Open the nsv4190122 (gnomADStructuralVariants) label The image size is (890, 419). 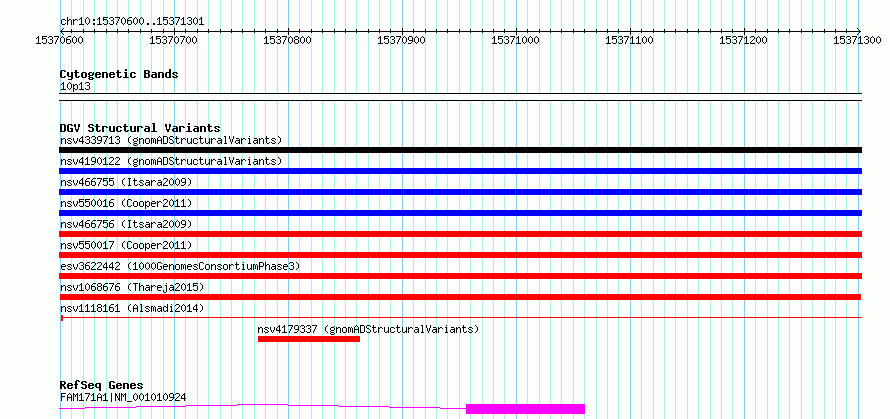171,161
